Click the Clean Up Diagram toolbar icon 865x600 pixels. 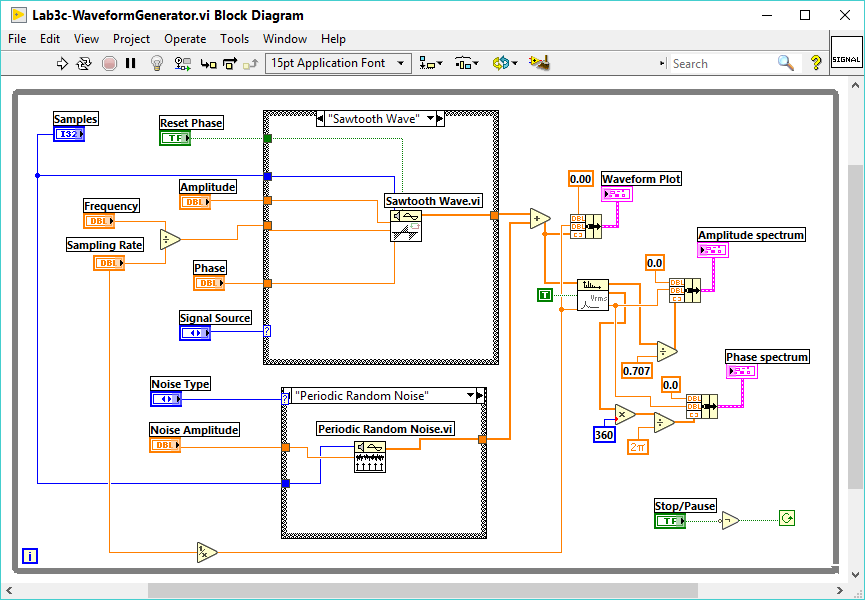point(538,62)
